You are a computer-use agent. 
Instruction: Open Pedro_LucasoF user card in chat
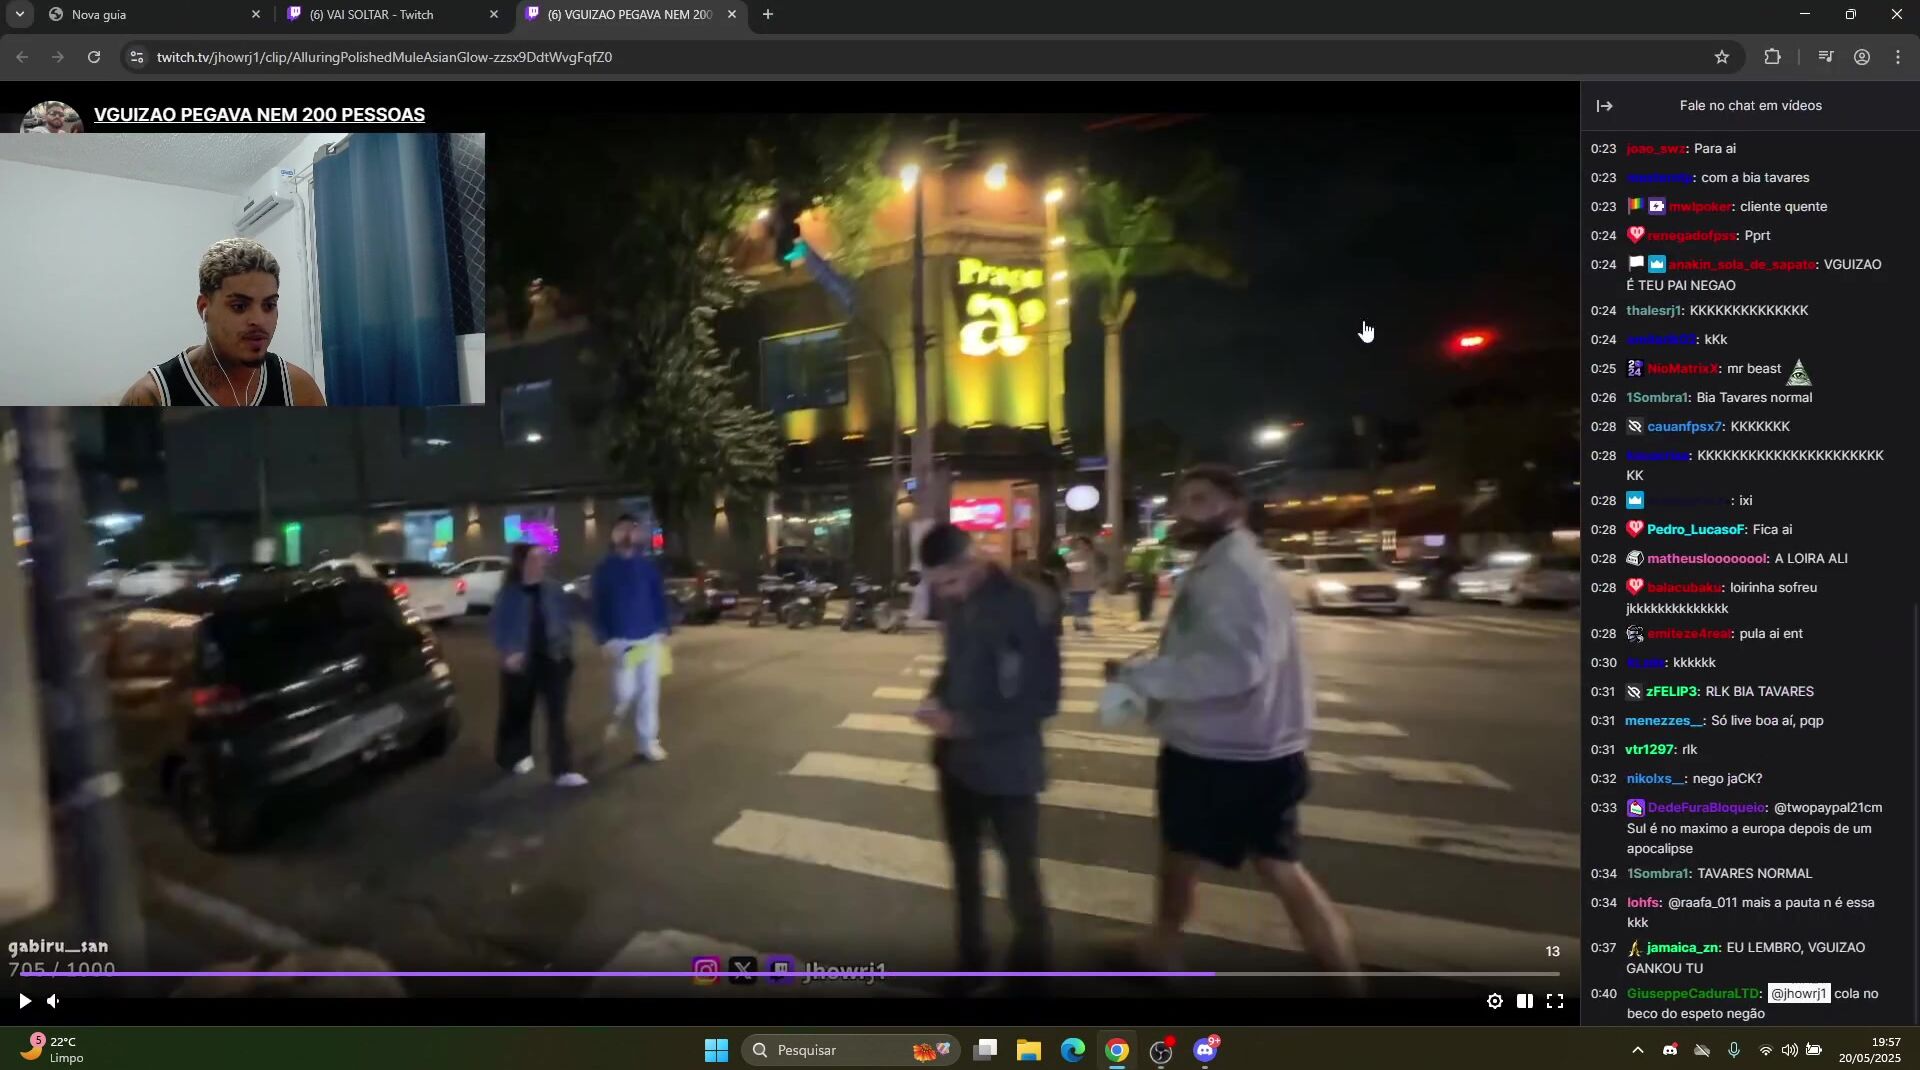[1696, 530]
